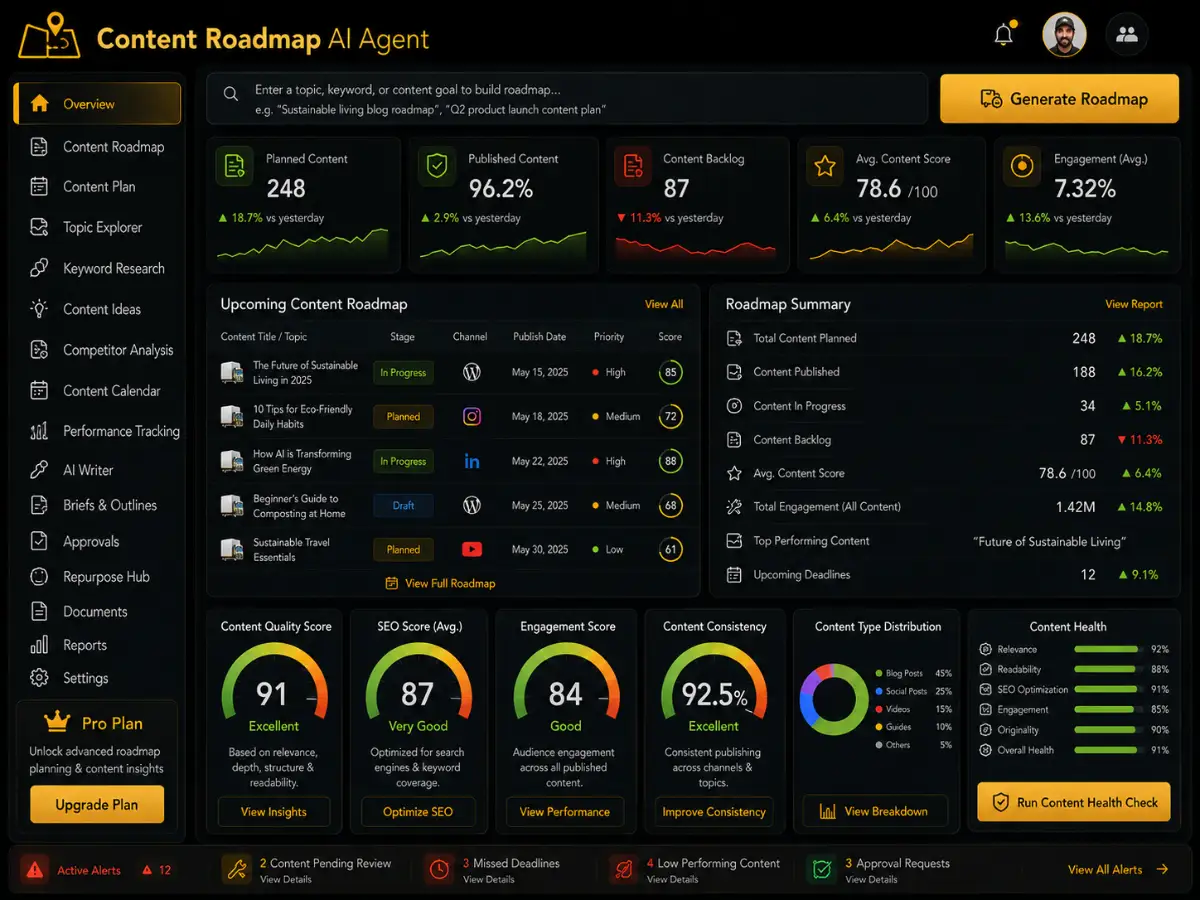Click the Content Quality Score gauge
This screenshot has height=900, width=1200.
click(x=273, y=684)
